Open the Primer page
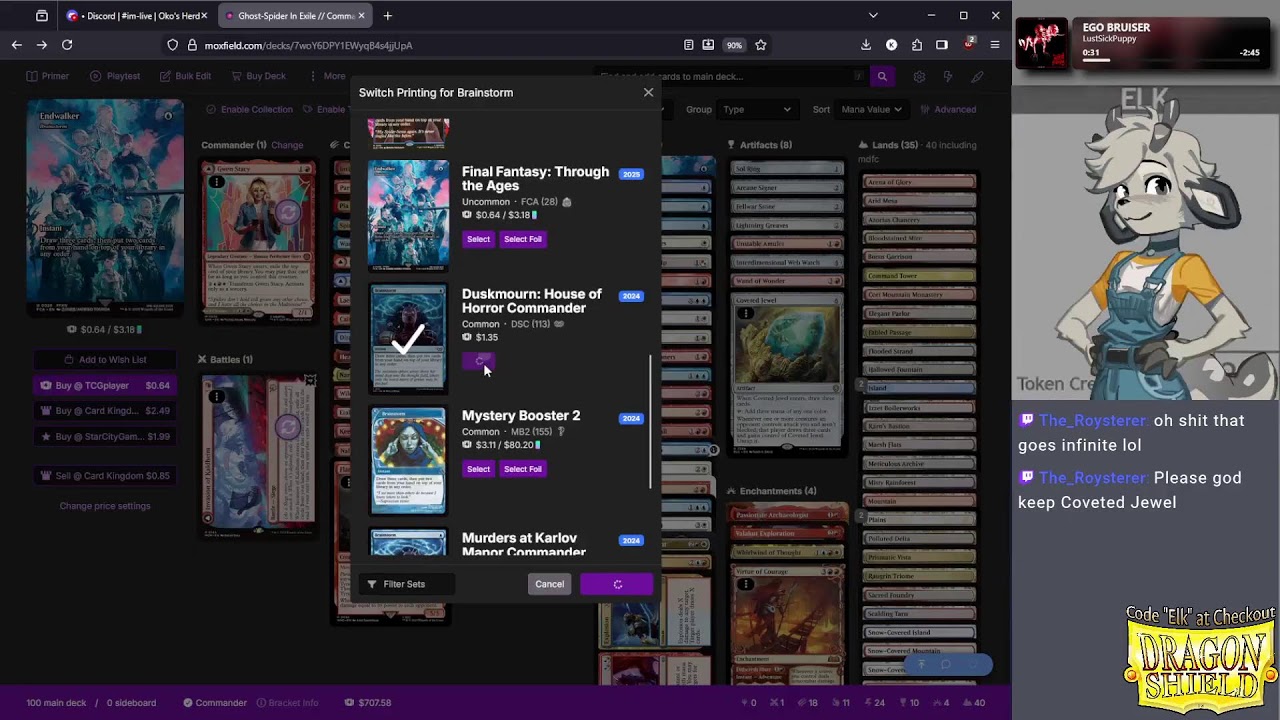The image size is (1280, 720). [x=48, y=76]
